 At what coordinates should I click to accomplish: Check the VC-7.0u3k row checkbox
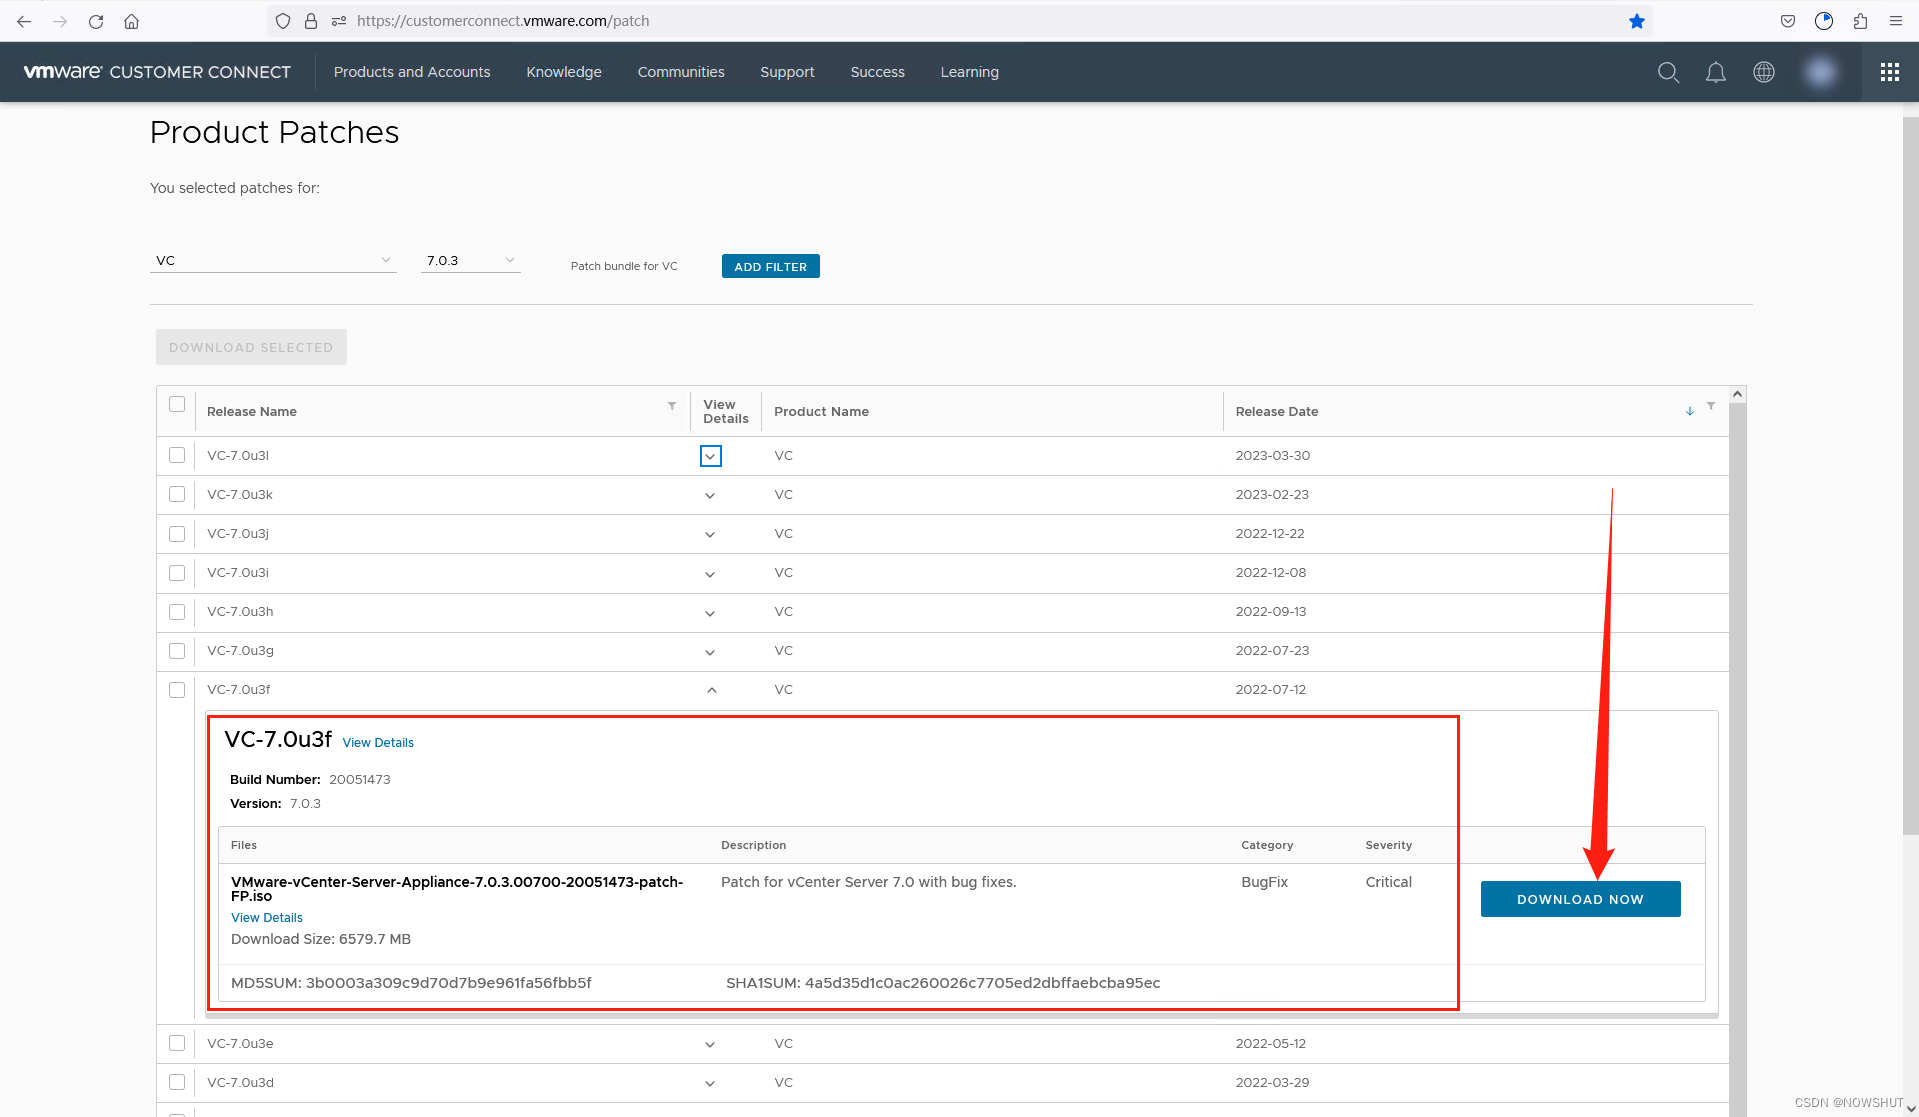[x=177, y=494]
